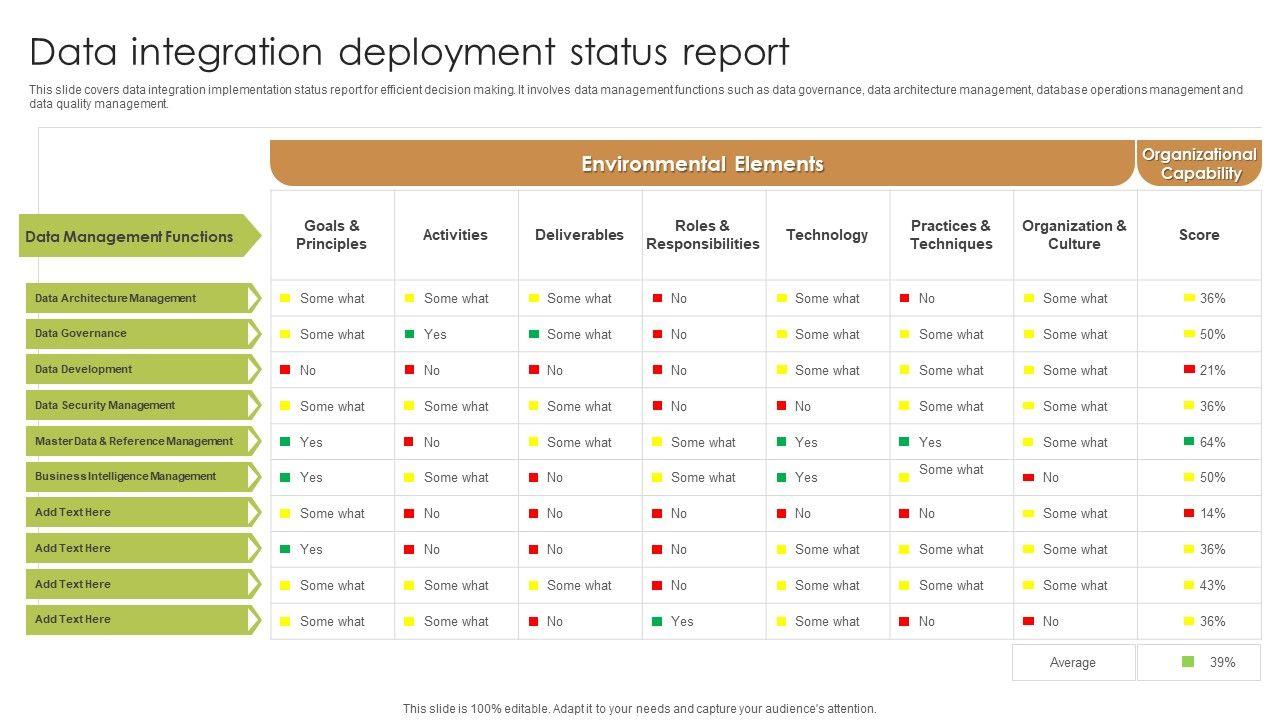Click the Roles & Responsibilities column header
Image resolution: width=1280 pixels, height=720 pixels.
[702, 235]
